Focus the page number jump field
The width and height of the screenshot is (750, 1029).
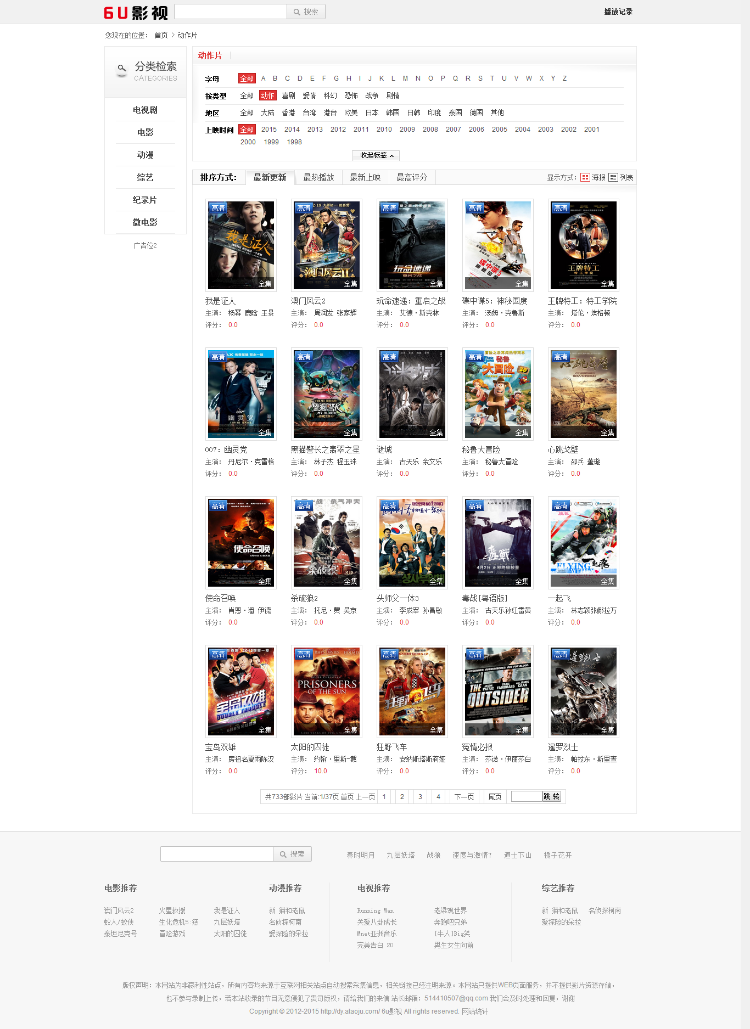click(526, 797)
